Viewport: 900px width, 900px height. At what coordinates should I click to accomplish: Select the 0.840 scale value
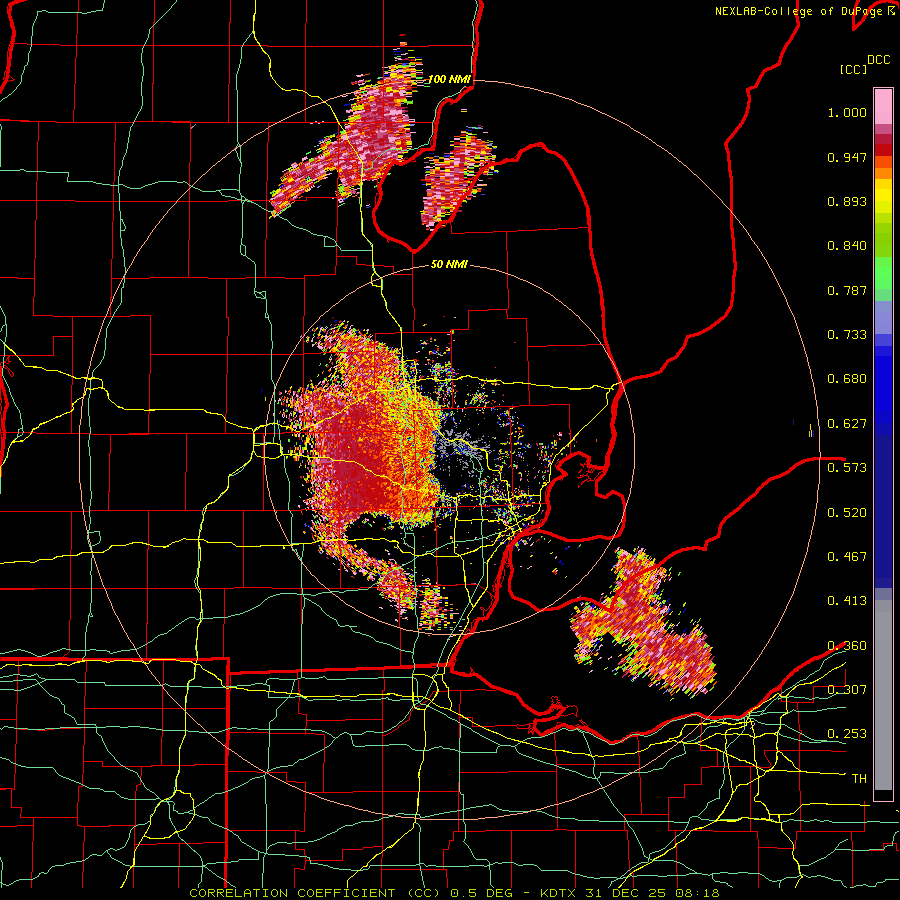click(847, 246)
